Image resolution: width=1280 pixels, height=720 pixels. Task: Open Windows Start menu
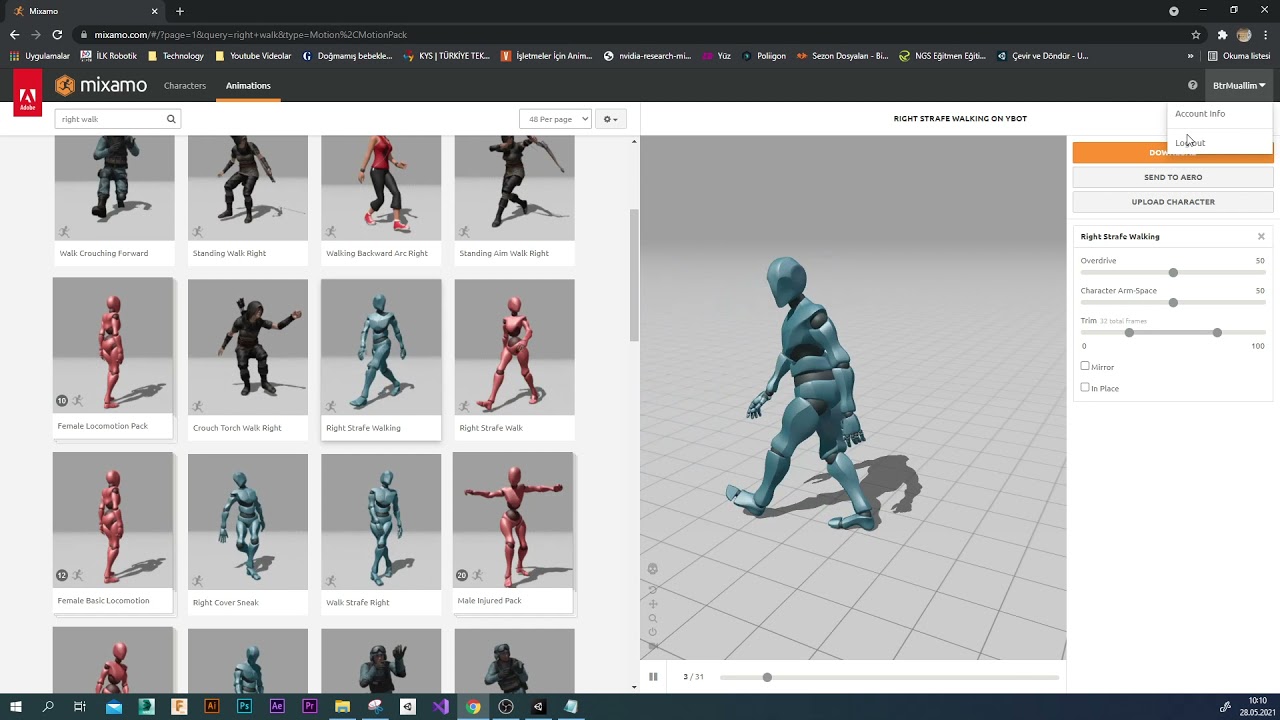click(16, 707)
